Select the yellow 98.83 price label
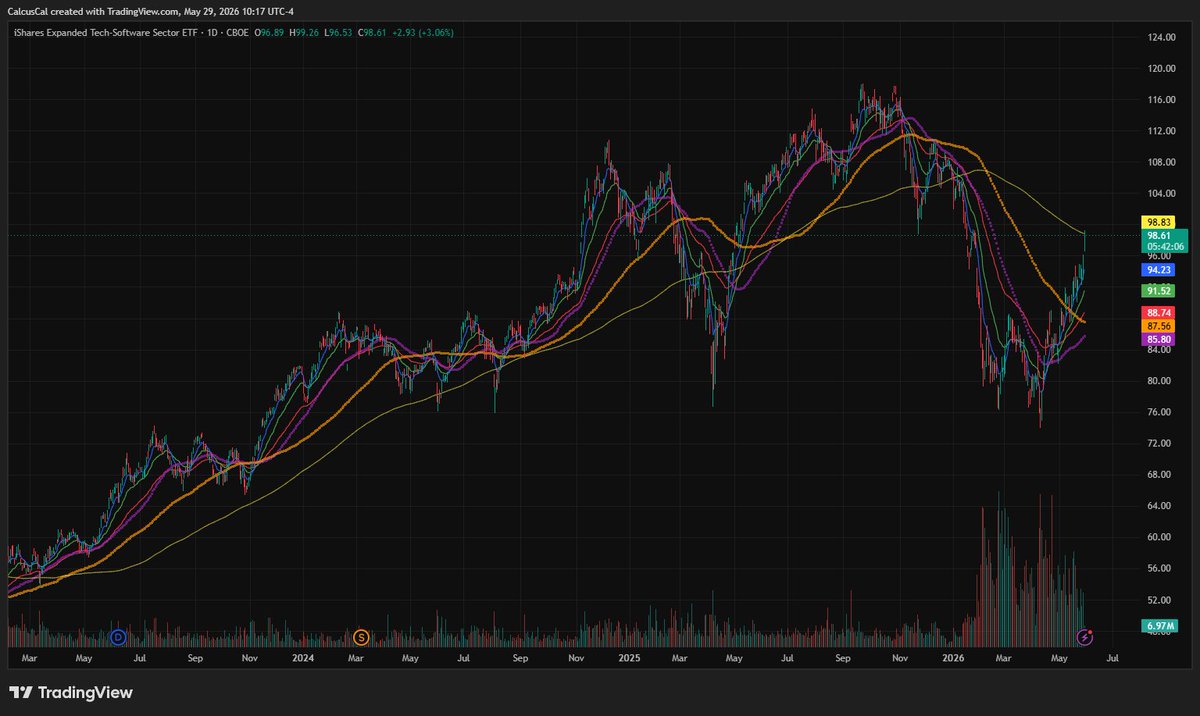 (1158, 220)
